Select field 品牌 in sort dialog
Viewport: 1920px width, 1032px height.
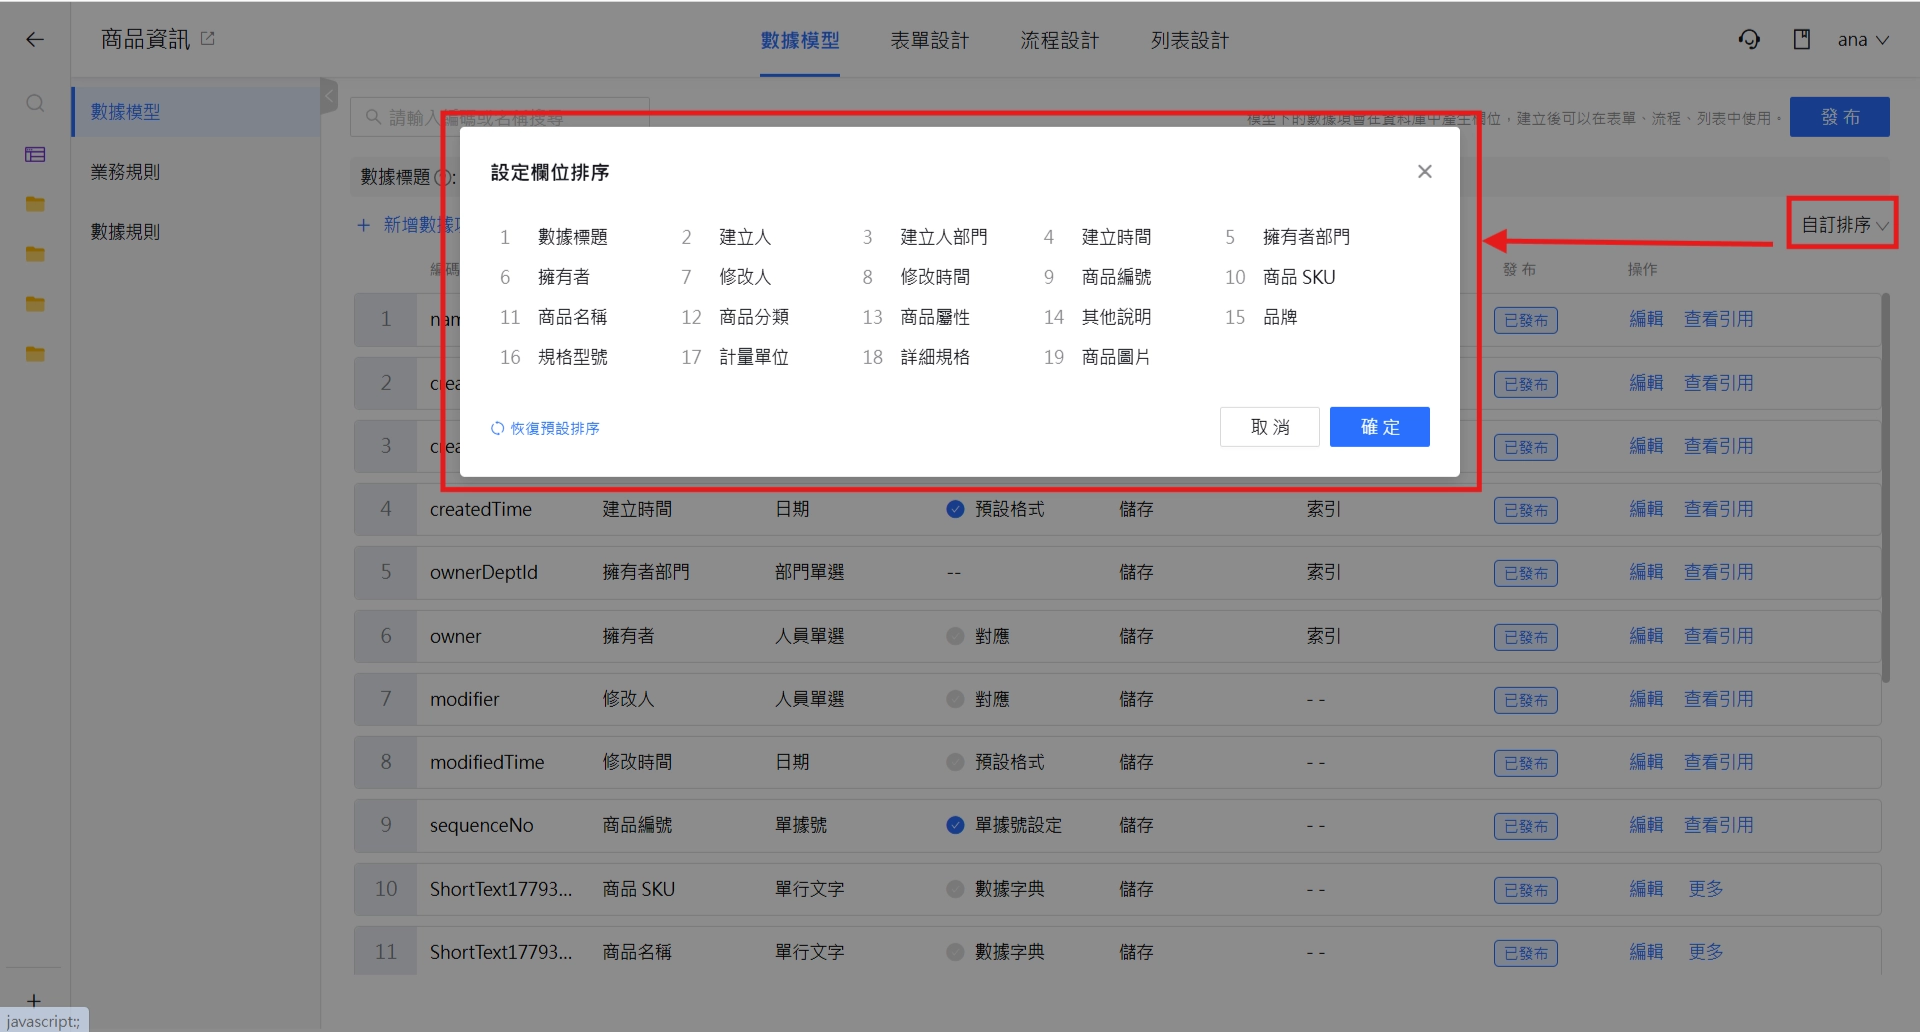pos(1280,317)
